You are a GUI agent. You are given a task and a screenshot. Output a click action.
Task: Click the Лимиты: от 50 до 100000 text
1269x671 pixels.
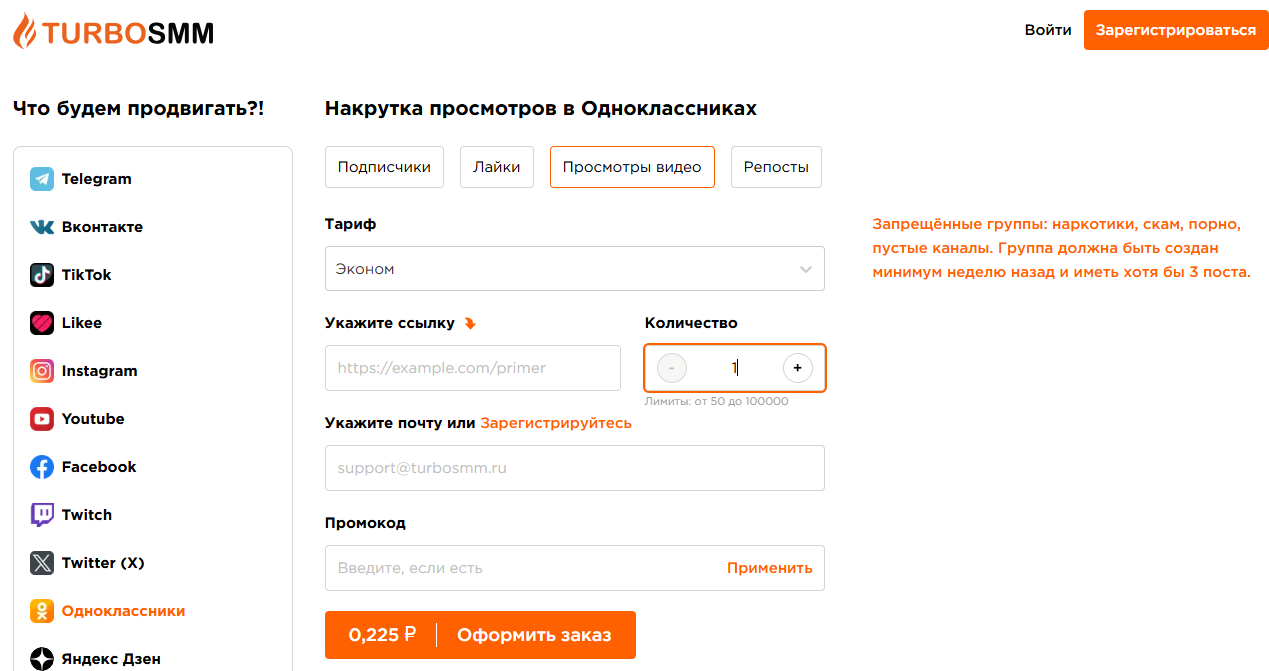[716, 401]
